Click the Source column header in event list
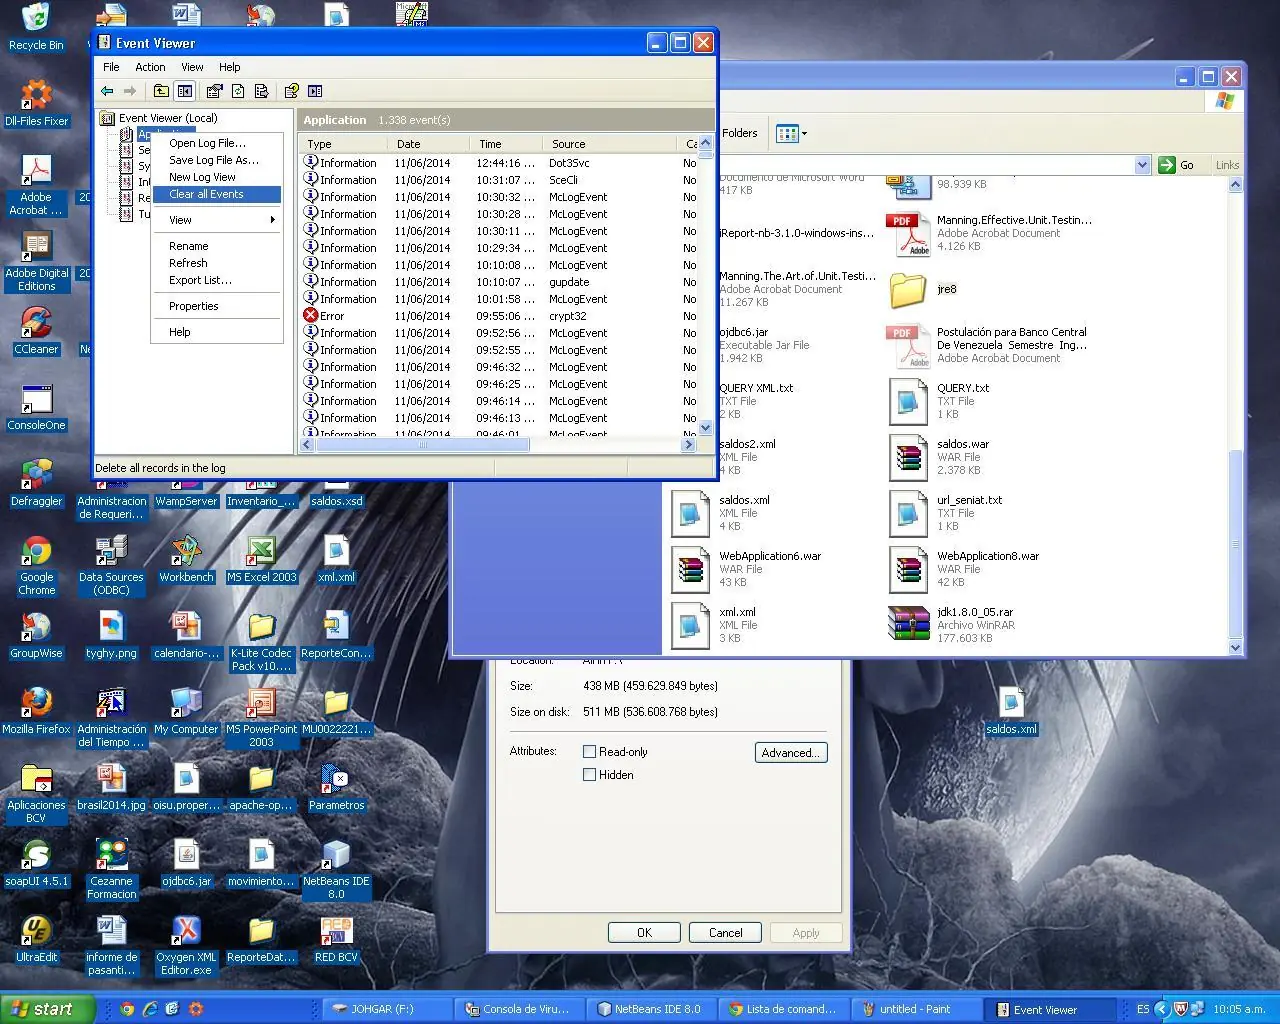Screen dimensions: 1280x1024 coord(610,144)
